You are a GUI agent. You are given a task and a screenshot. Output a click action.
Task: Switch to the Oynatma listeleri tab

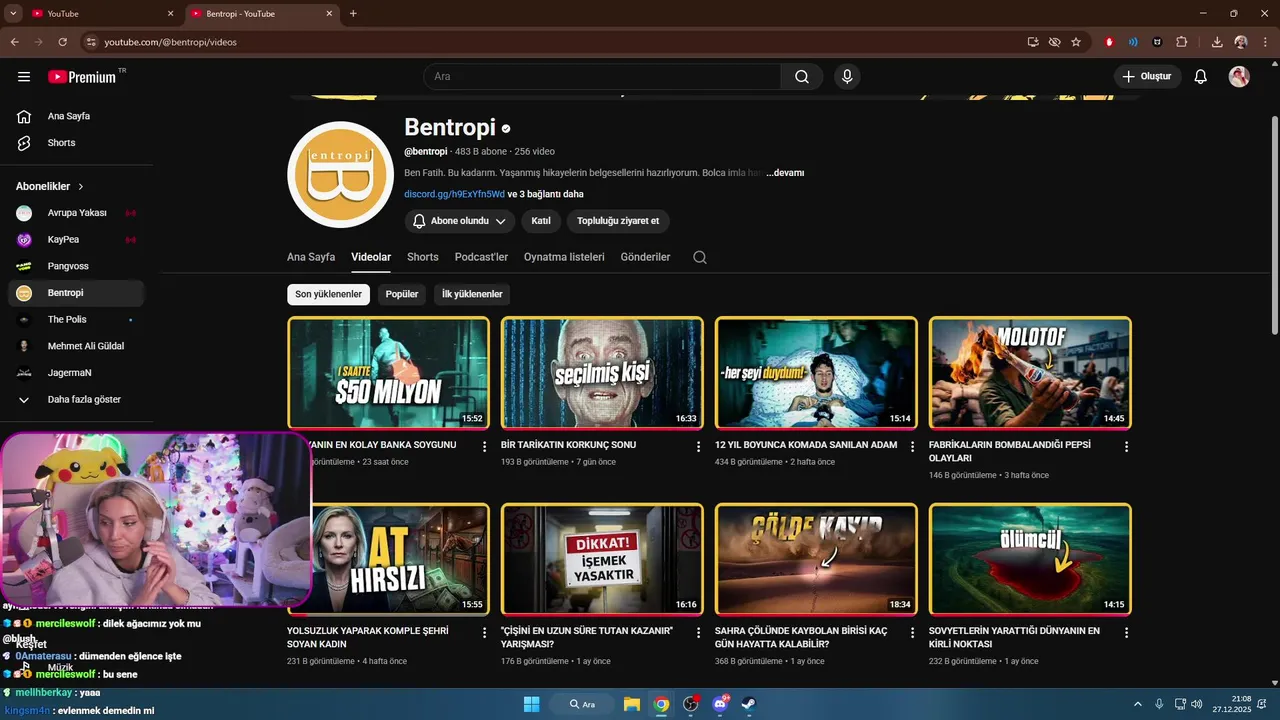coord(564,257)
